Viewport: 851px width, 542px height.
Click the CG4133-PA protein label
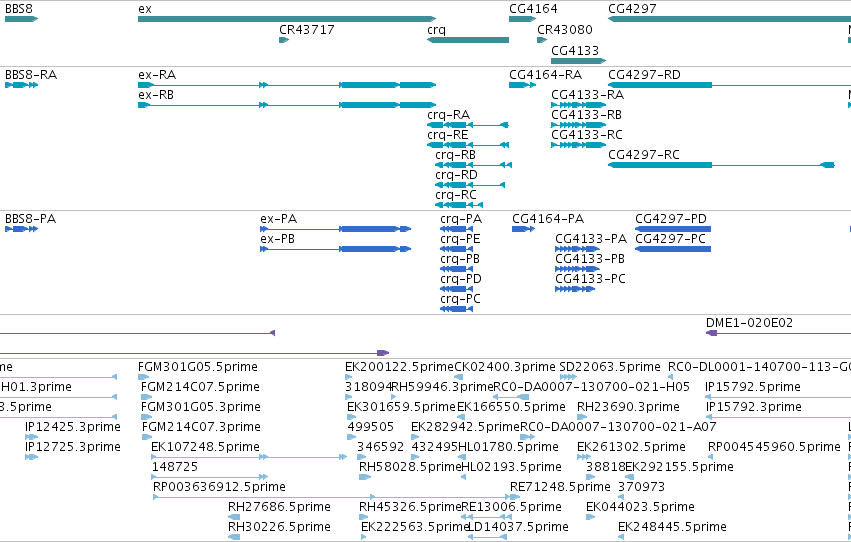click(x=591, y=239)
